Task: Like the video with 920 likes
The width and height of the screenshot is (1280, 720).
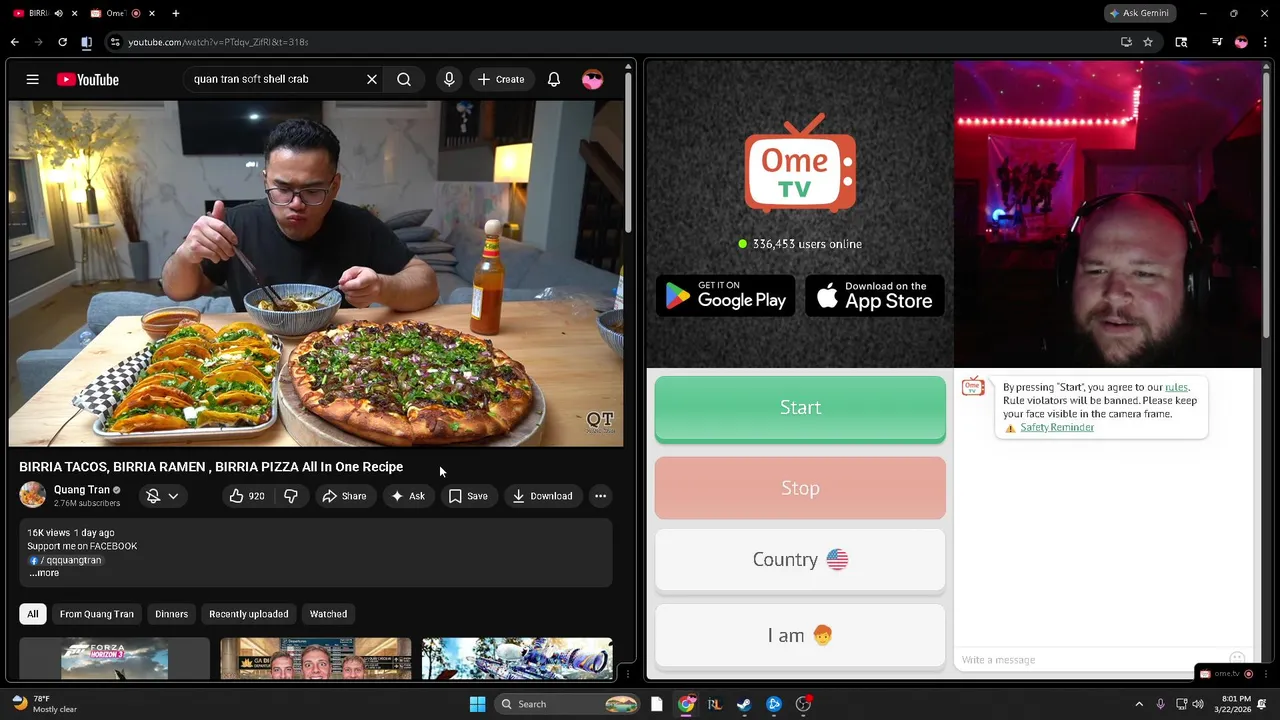Action: 247,496
